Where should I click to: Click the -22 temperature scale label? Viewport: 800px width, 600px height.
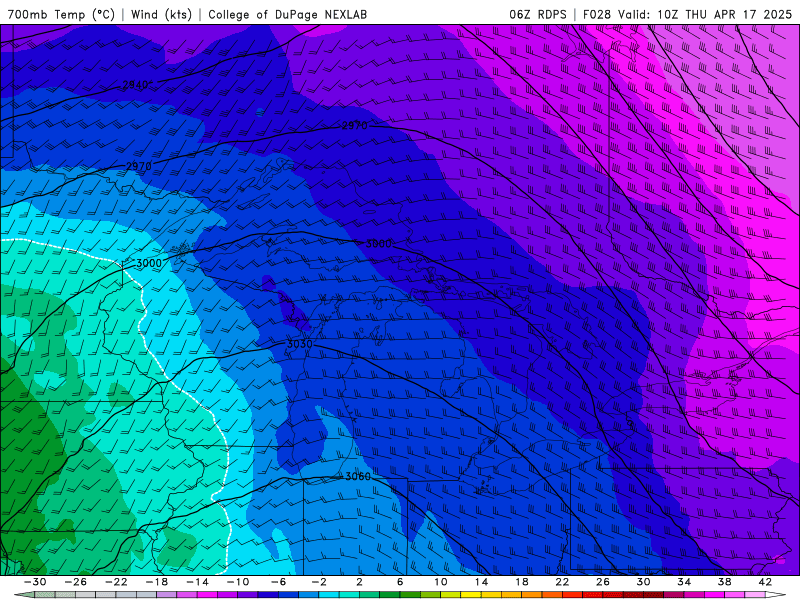(x=116, y=582)
